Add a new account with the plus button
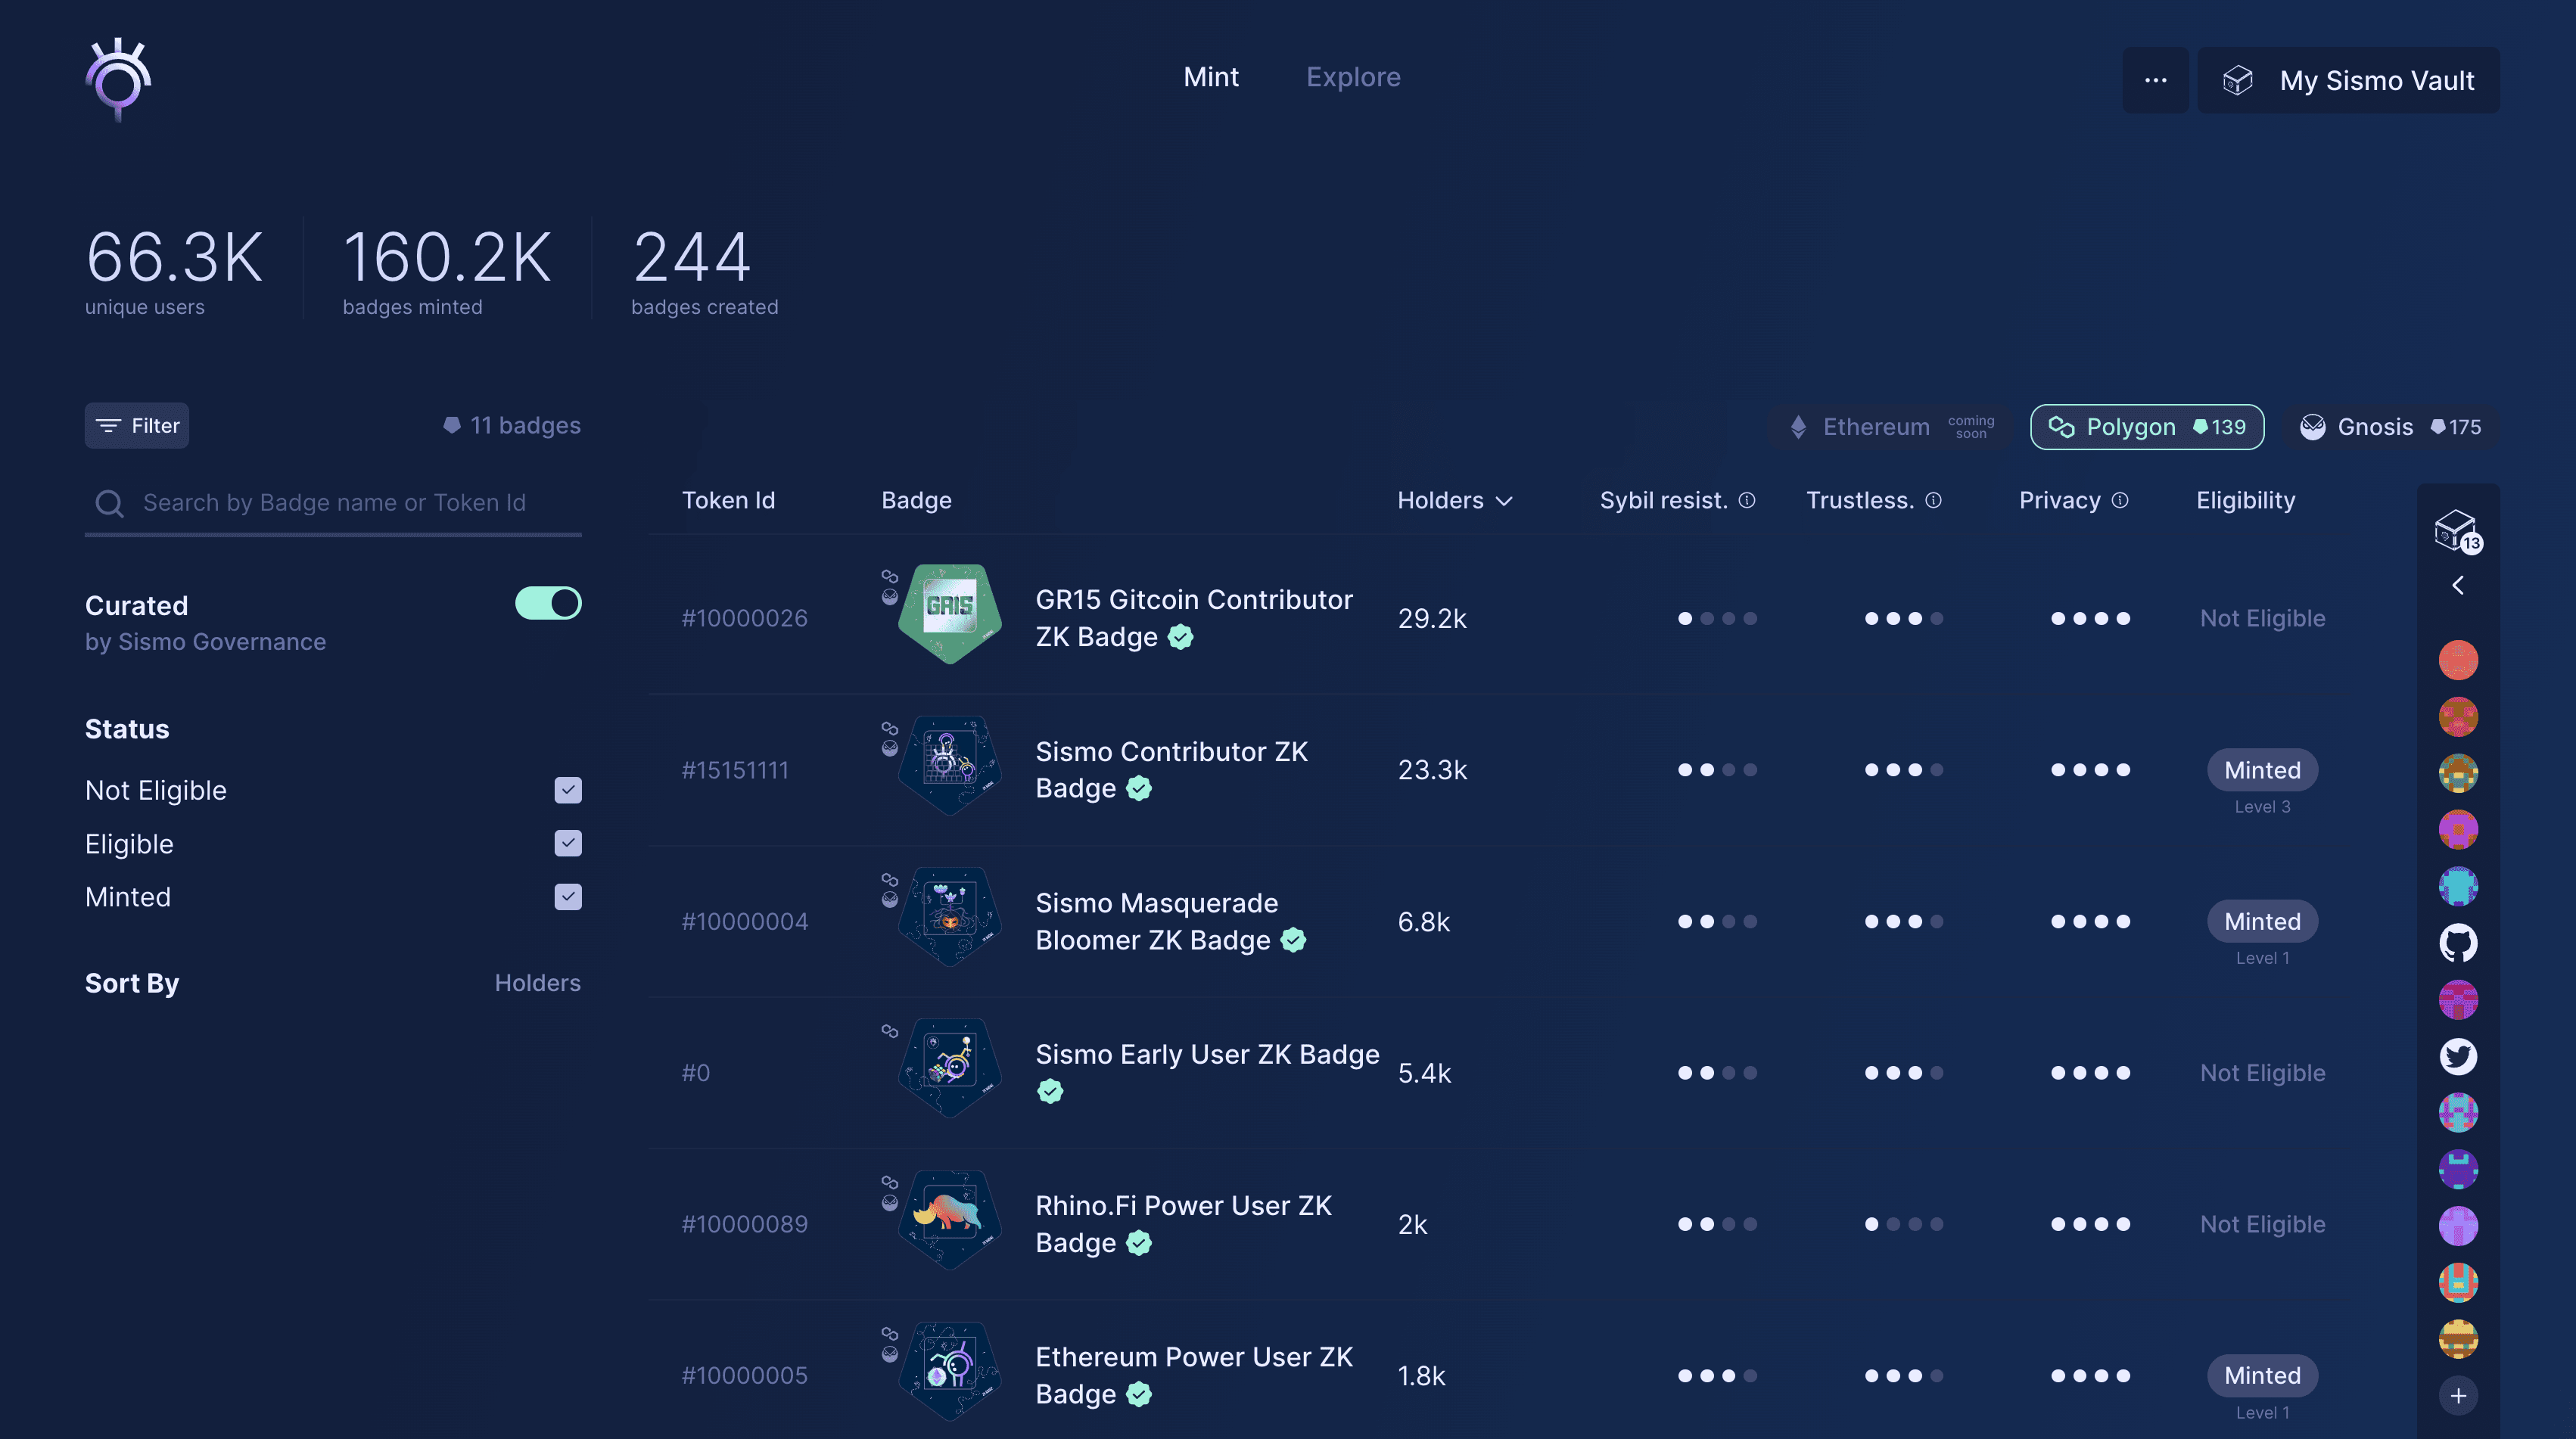The image size is (2576, 1439). point(2457,1395)
